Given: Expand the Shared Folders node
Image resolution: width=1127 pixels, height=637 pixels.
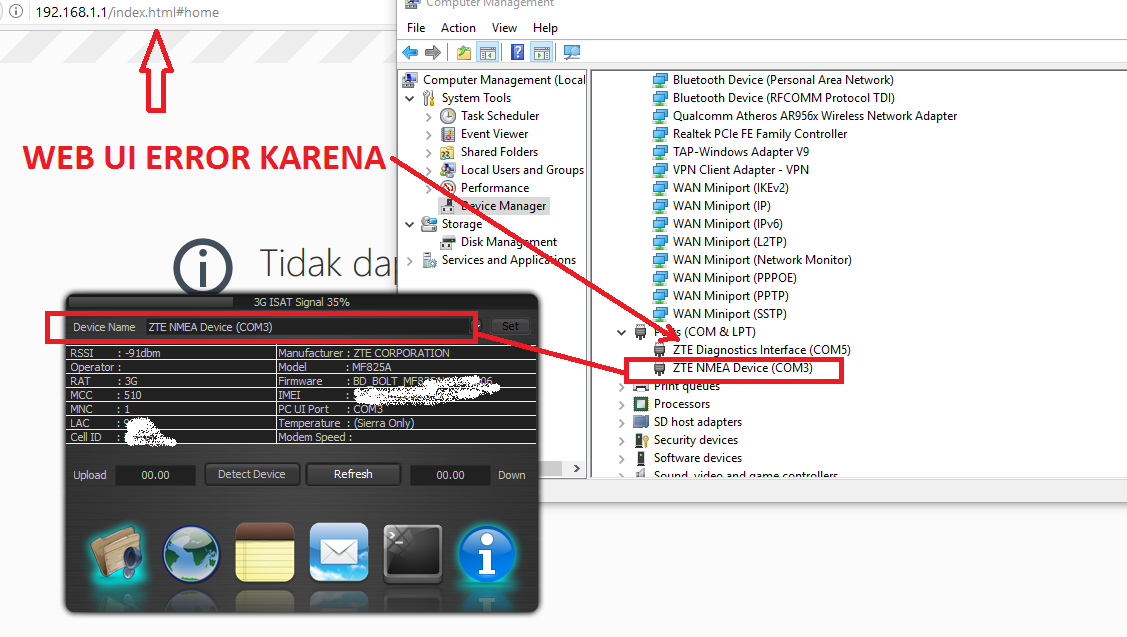Looking at the screenshot, I should click(428, 152).
